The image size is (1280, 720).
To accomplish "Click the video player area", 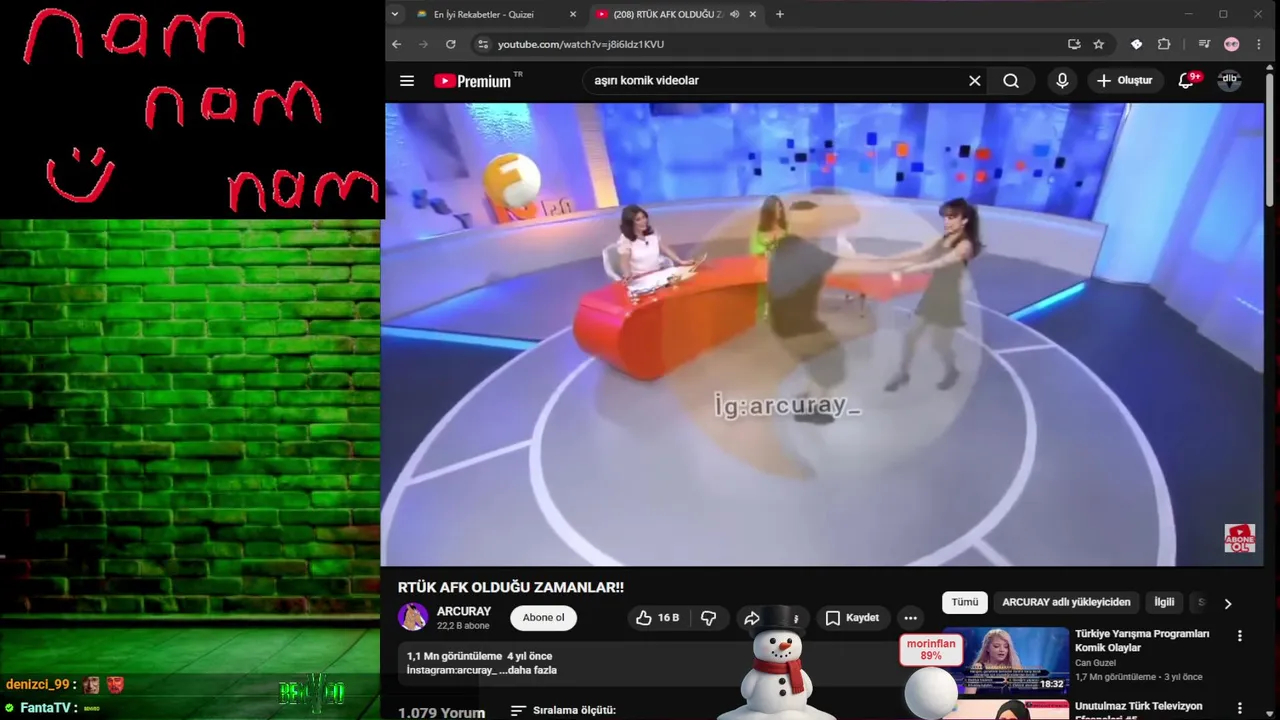I will click(x=823, y=333).
